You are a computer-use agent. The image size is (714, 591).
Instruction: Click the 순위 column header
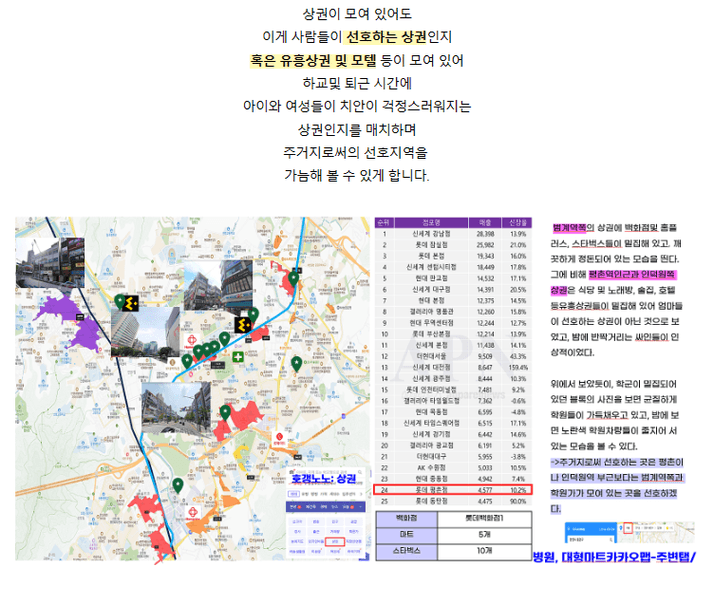tap(384, 222)
